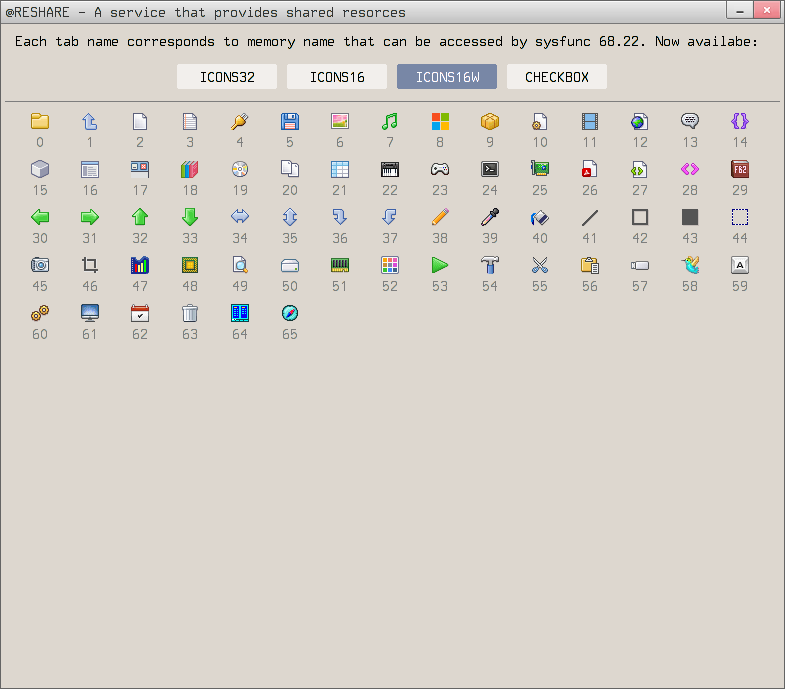Screen dimensions: 785x689
Task: Select the ICONS16W tab
Action: click(447, 77)
